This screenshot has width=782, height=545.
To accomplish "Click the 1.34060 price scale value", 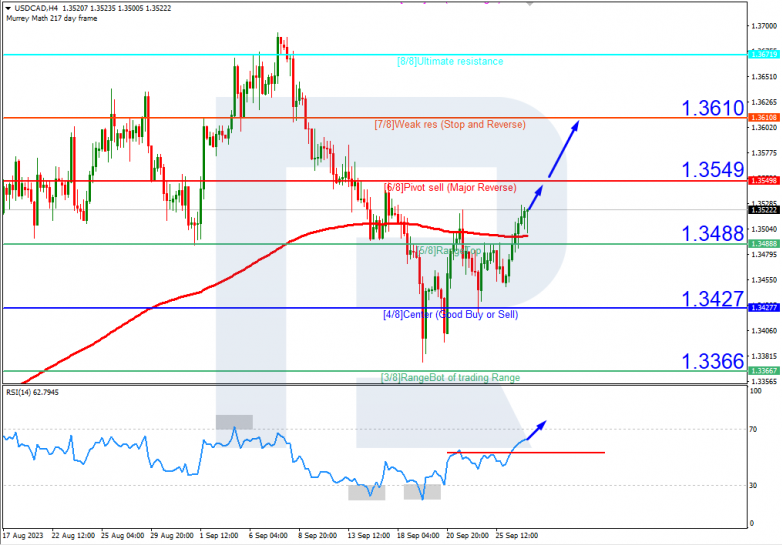I will click(764, 331).
